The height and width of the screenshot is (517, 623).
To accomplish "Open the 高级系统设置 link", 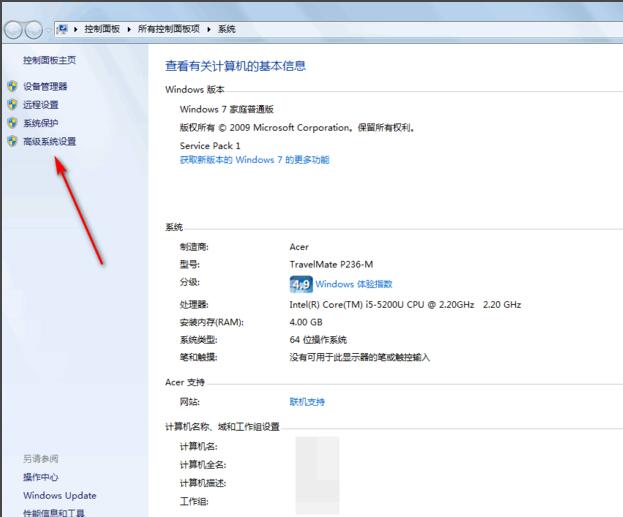I will pyautogui.click(x=49, y=141).
